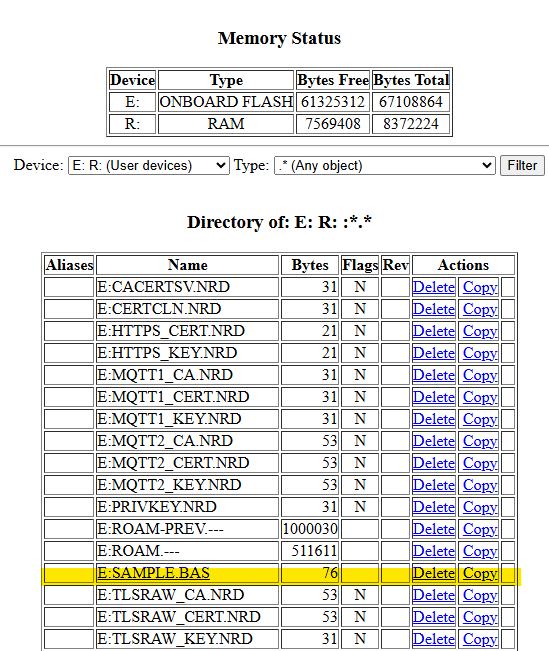The height and width of the screenshot is (651, 549).
Task: Copy the E:HTTPS_CERT.NRD file
Action: pos(480,331)
